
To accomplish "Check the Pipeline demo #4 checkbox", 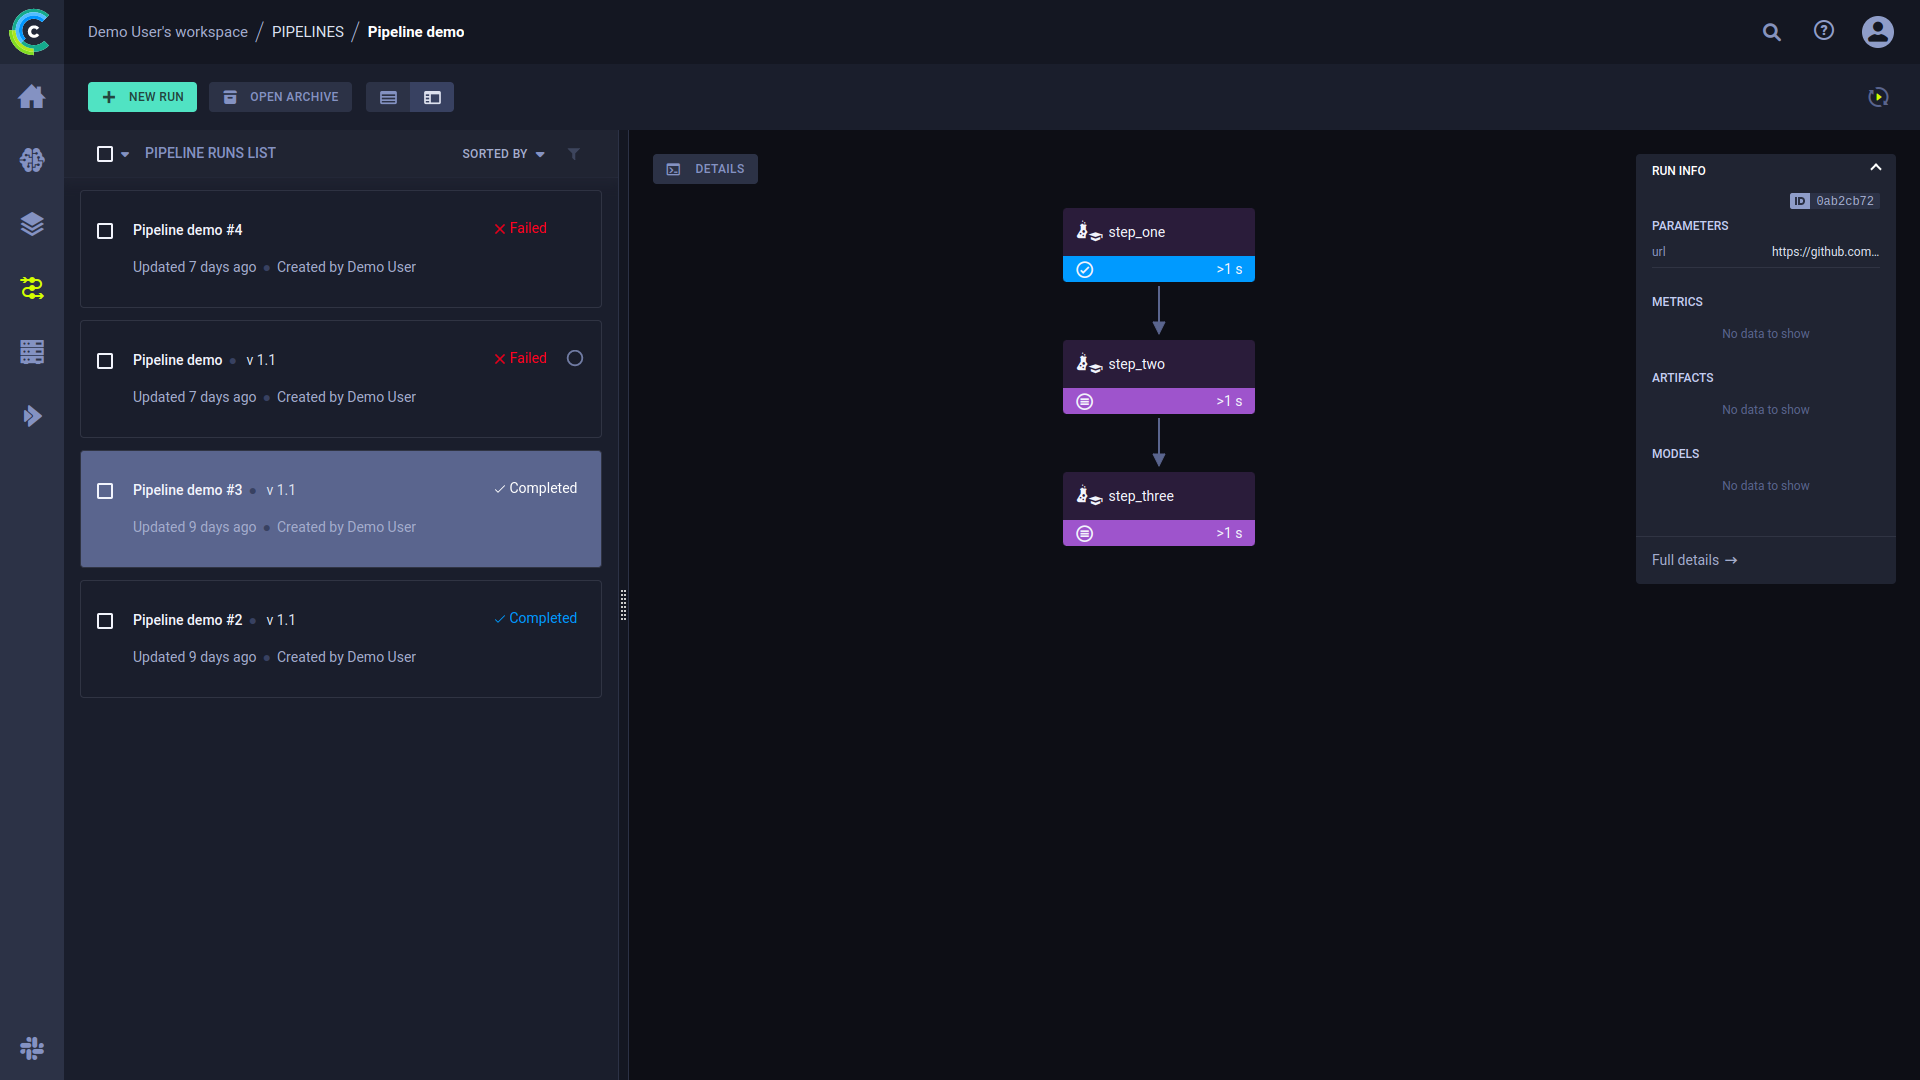I will pos(105,231).
